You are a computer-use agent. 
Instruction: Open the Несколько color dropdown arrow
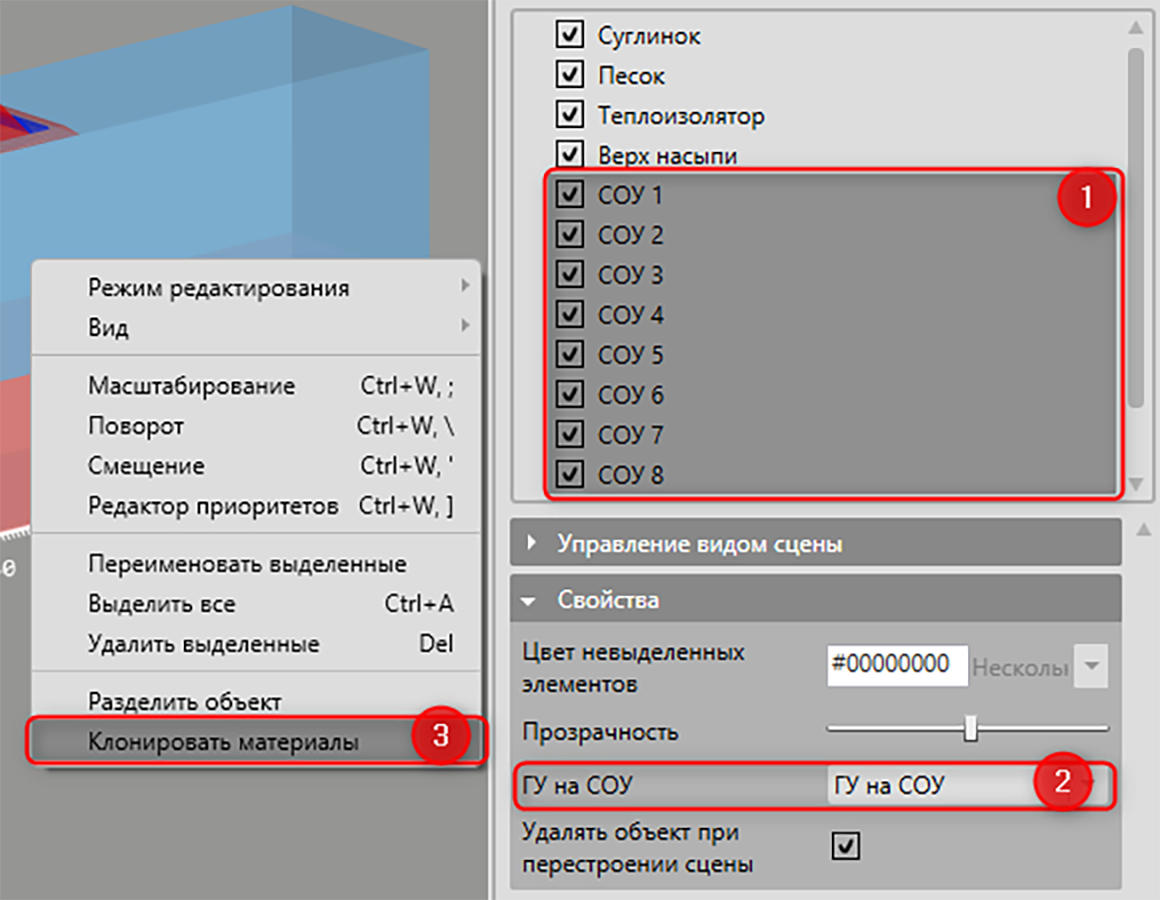[x=1091, y=666]
